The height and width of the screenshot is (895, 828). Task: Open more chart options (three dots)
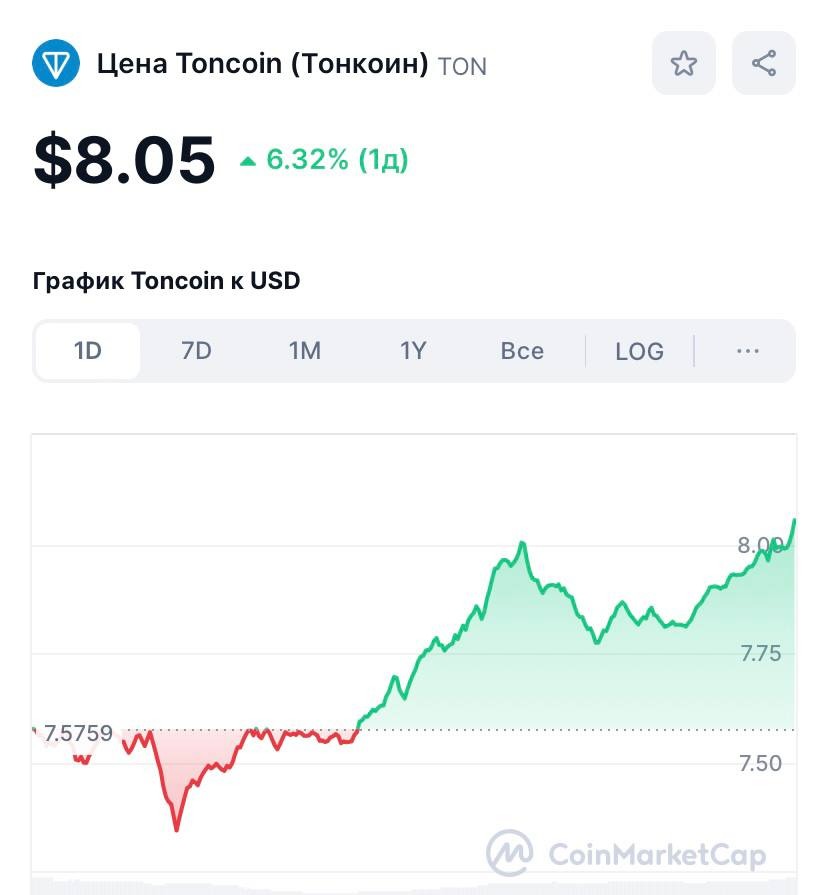click(747, 351)
